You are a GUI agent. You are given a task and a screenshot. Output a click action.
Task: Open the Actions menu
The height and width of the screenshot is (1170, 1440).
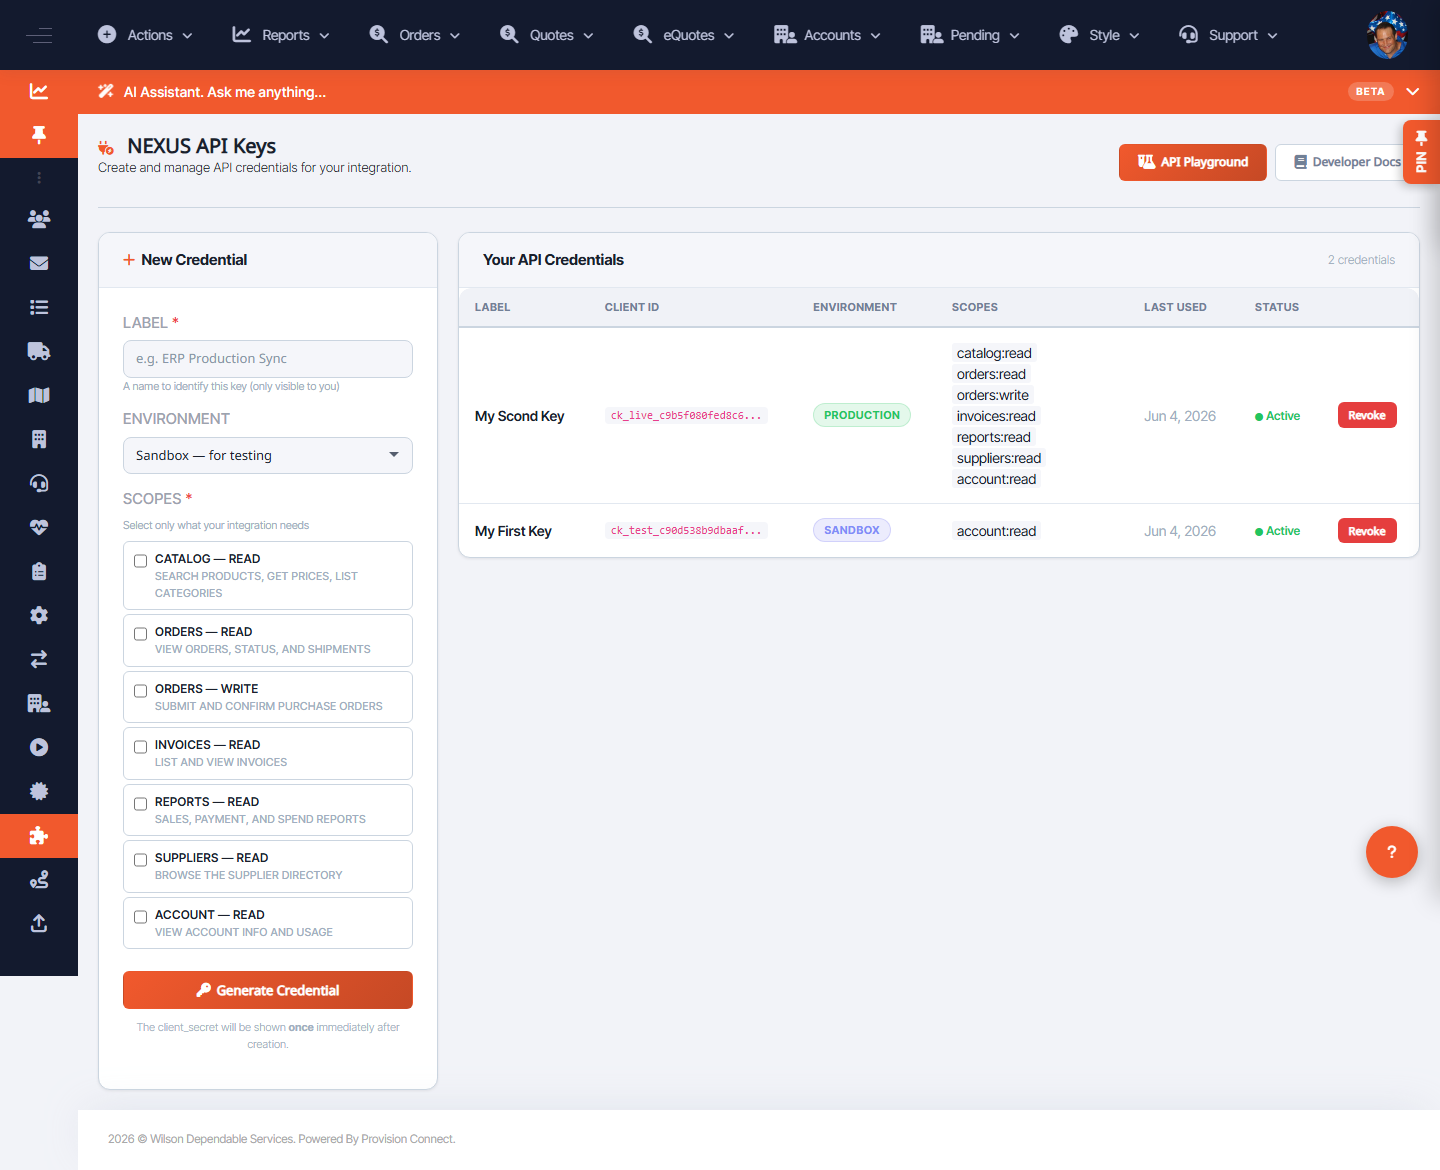pos(145,35)
